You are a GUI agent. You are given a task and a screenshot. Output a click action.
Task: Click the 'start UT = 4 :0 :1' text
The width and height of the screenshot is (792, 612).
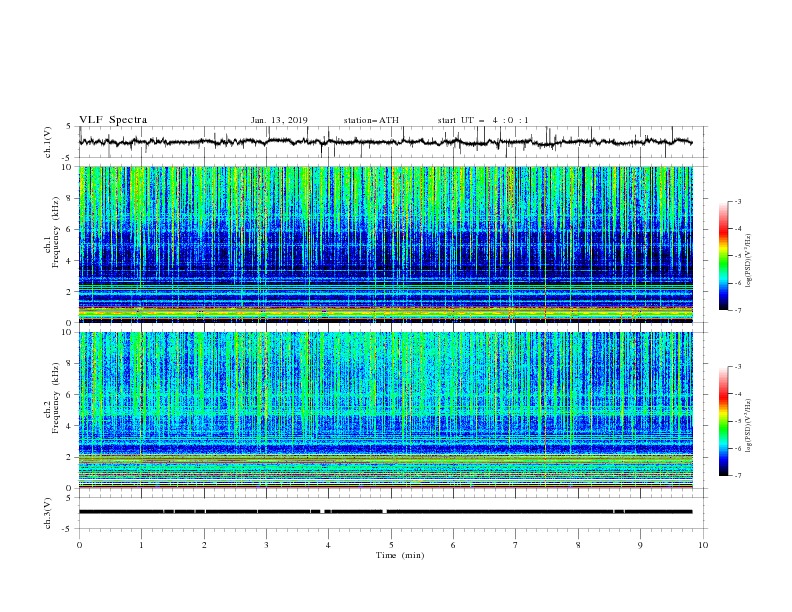483,120
